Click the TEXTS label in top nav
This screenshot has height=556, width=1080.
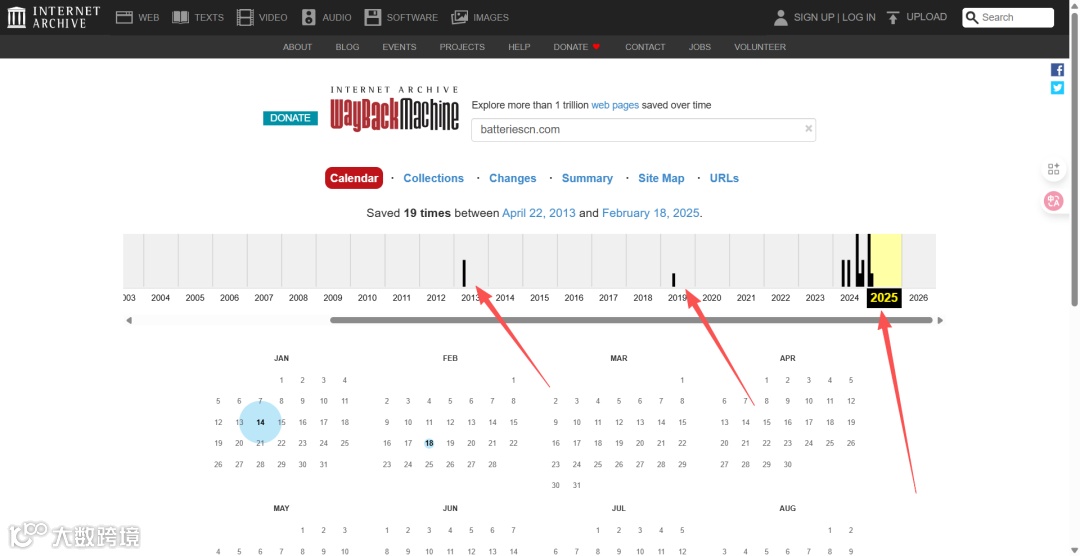(209, 17)
